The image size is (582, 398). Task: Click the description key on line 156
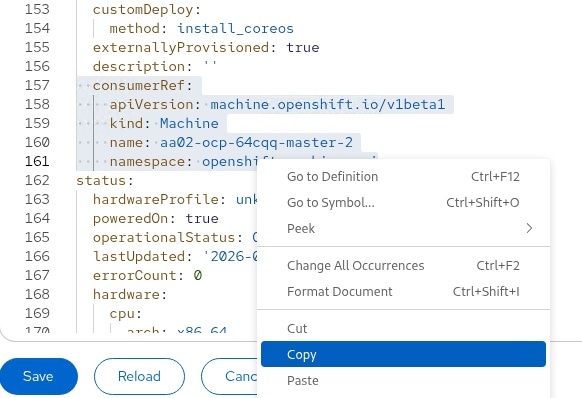138,66
